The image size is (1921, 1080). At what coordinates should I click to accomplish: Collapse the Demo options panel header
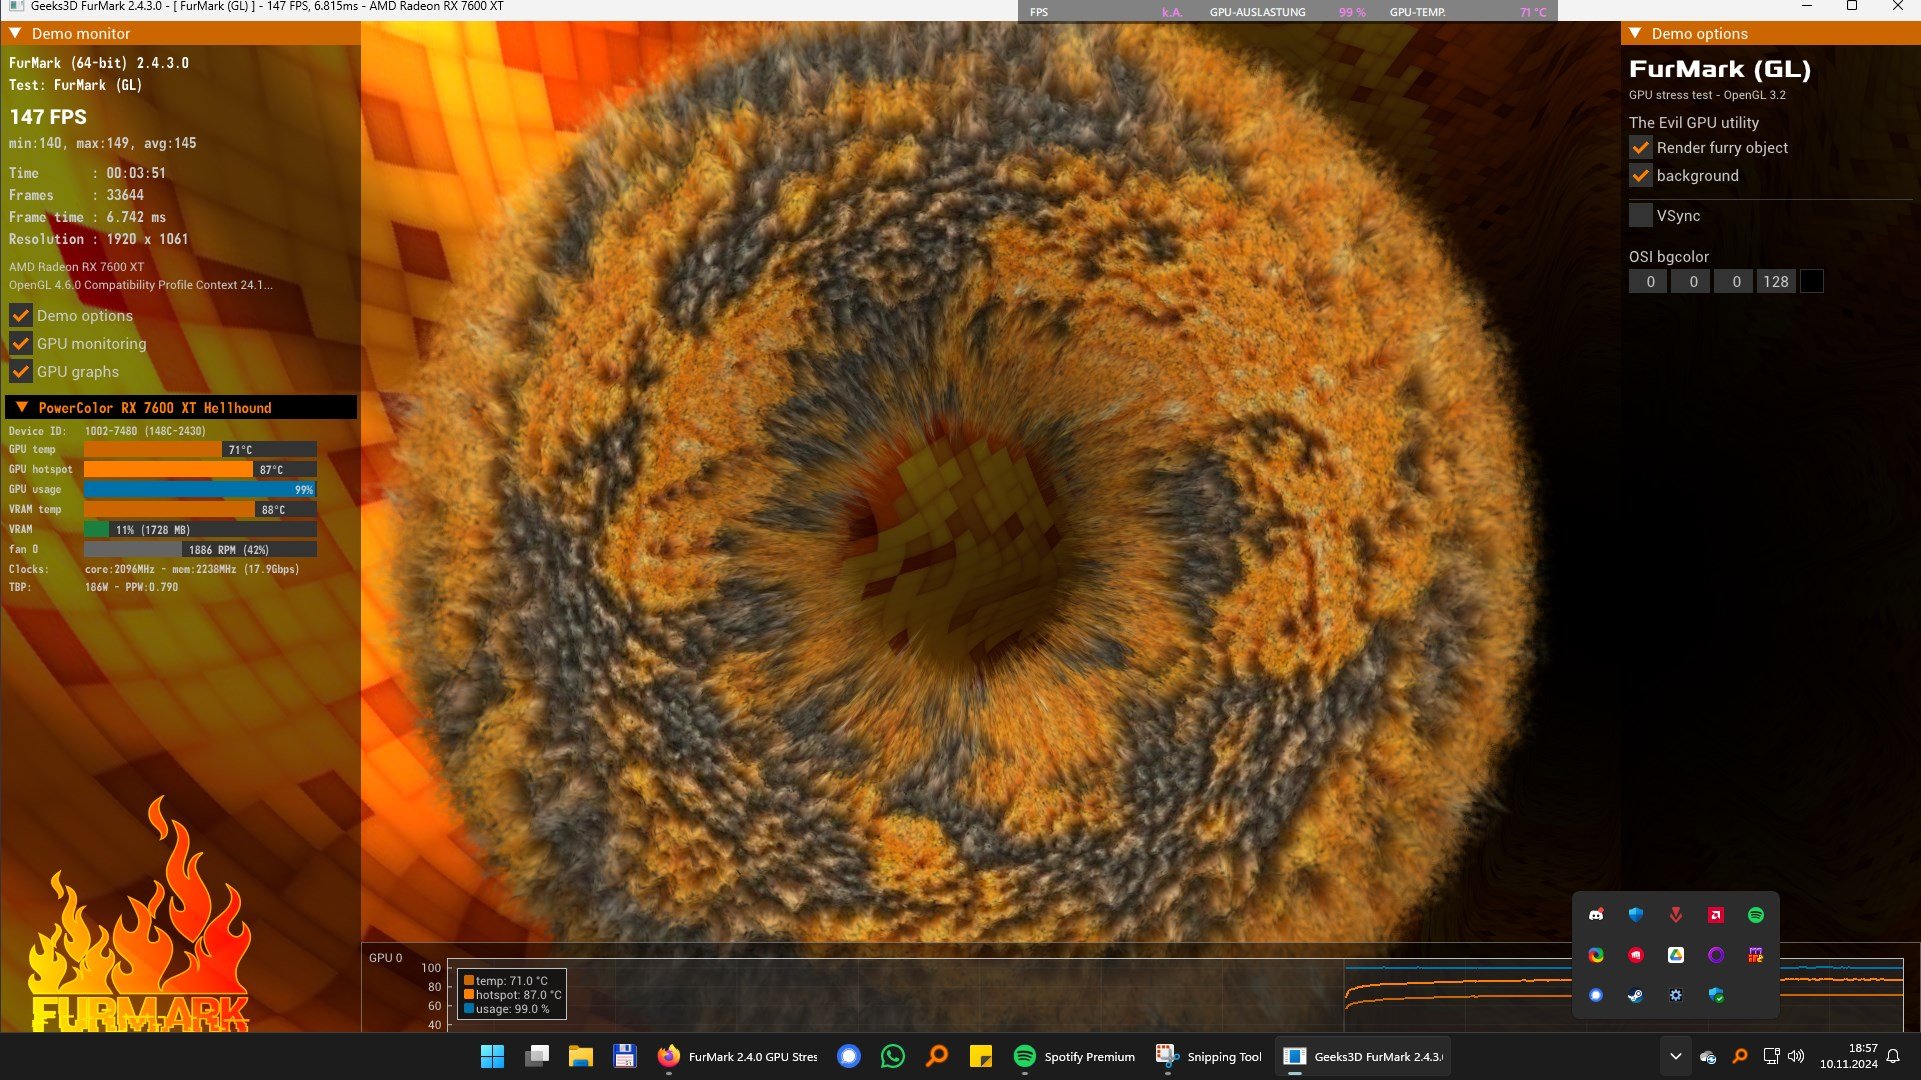point(1636,33)
